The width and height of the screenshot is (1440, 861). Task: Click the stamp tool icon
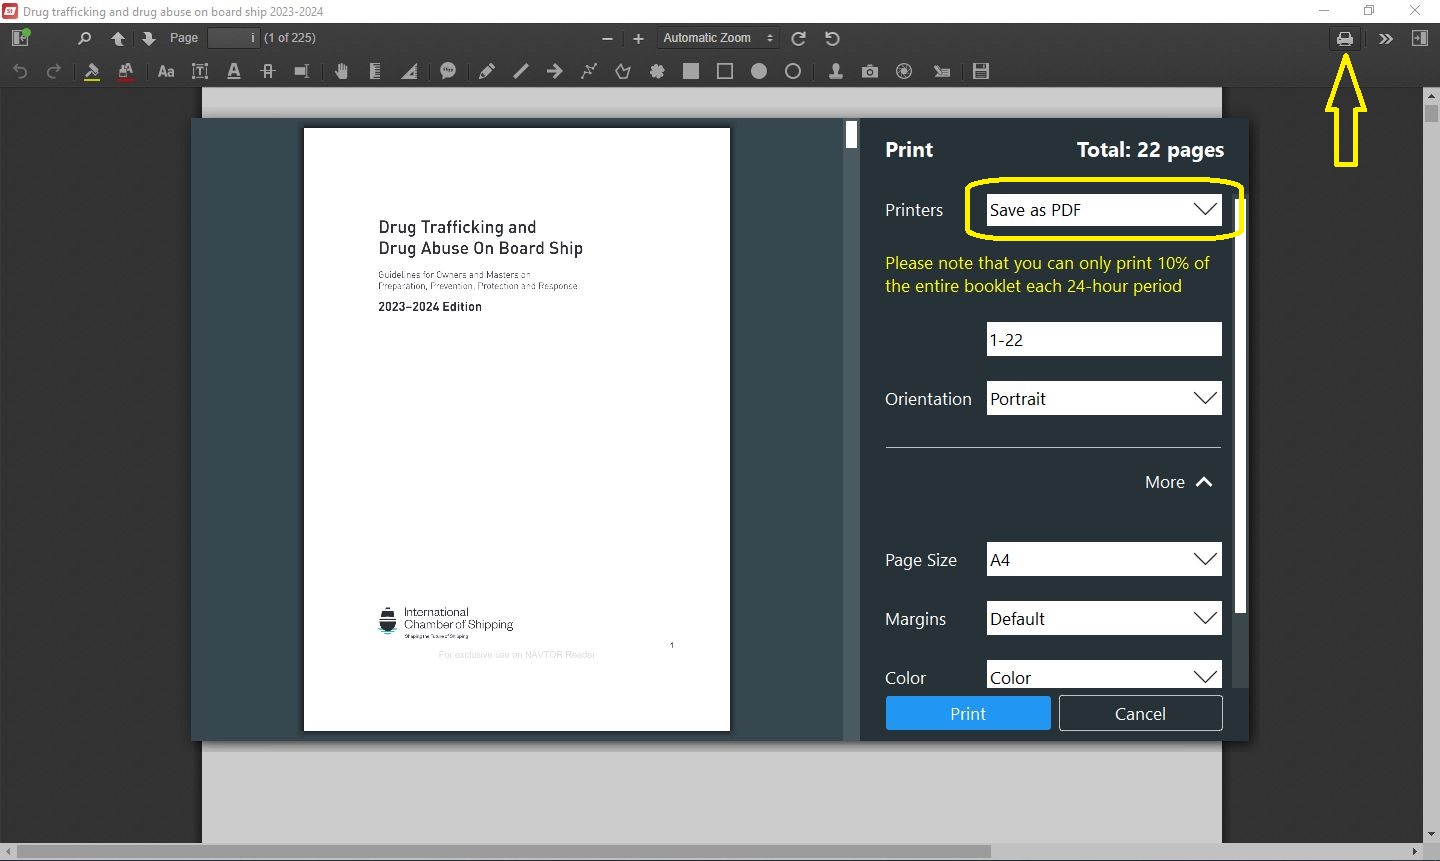(x=835, y=71)
